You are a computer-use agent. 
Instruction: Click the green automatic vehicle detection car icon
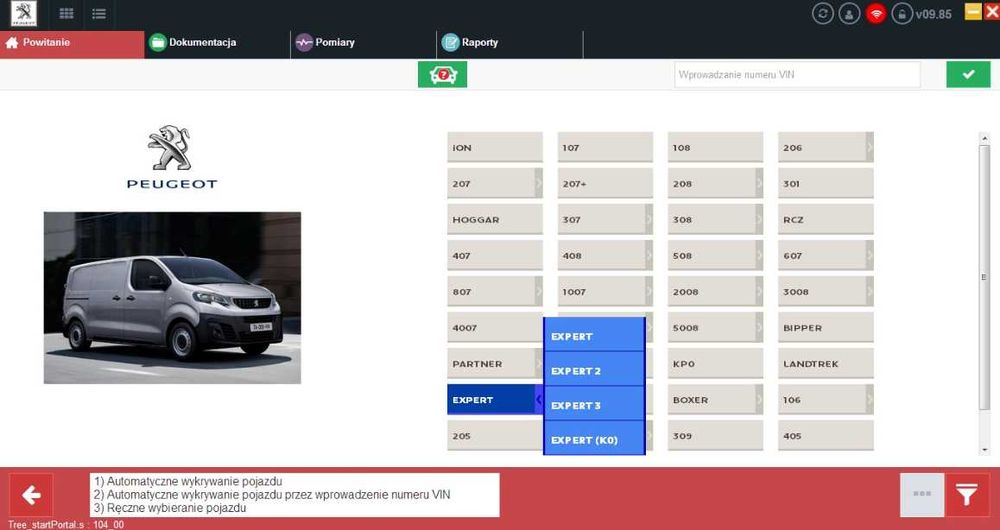tap(443, 75)
